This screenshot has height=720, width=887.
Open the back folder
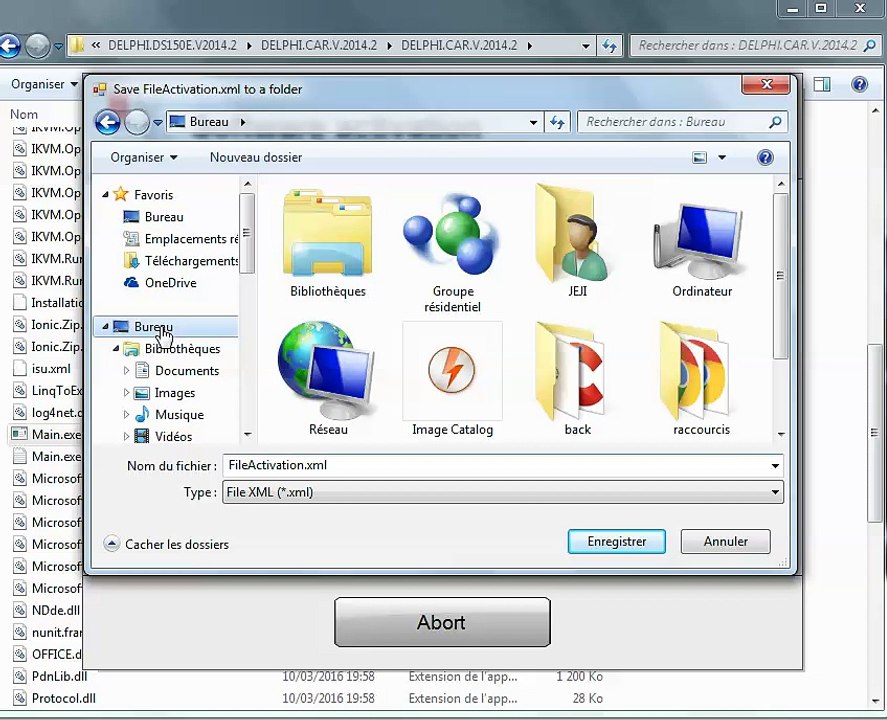point(577,379)
